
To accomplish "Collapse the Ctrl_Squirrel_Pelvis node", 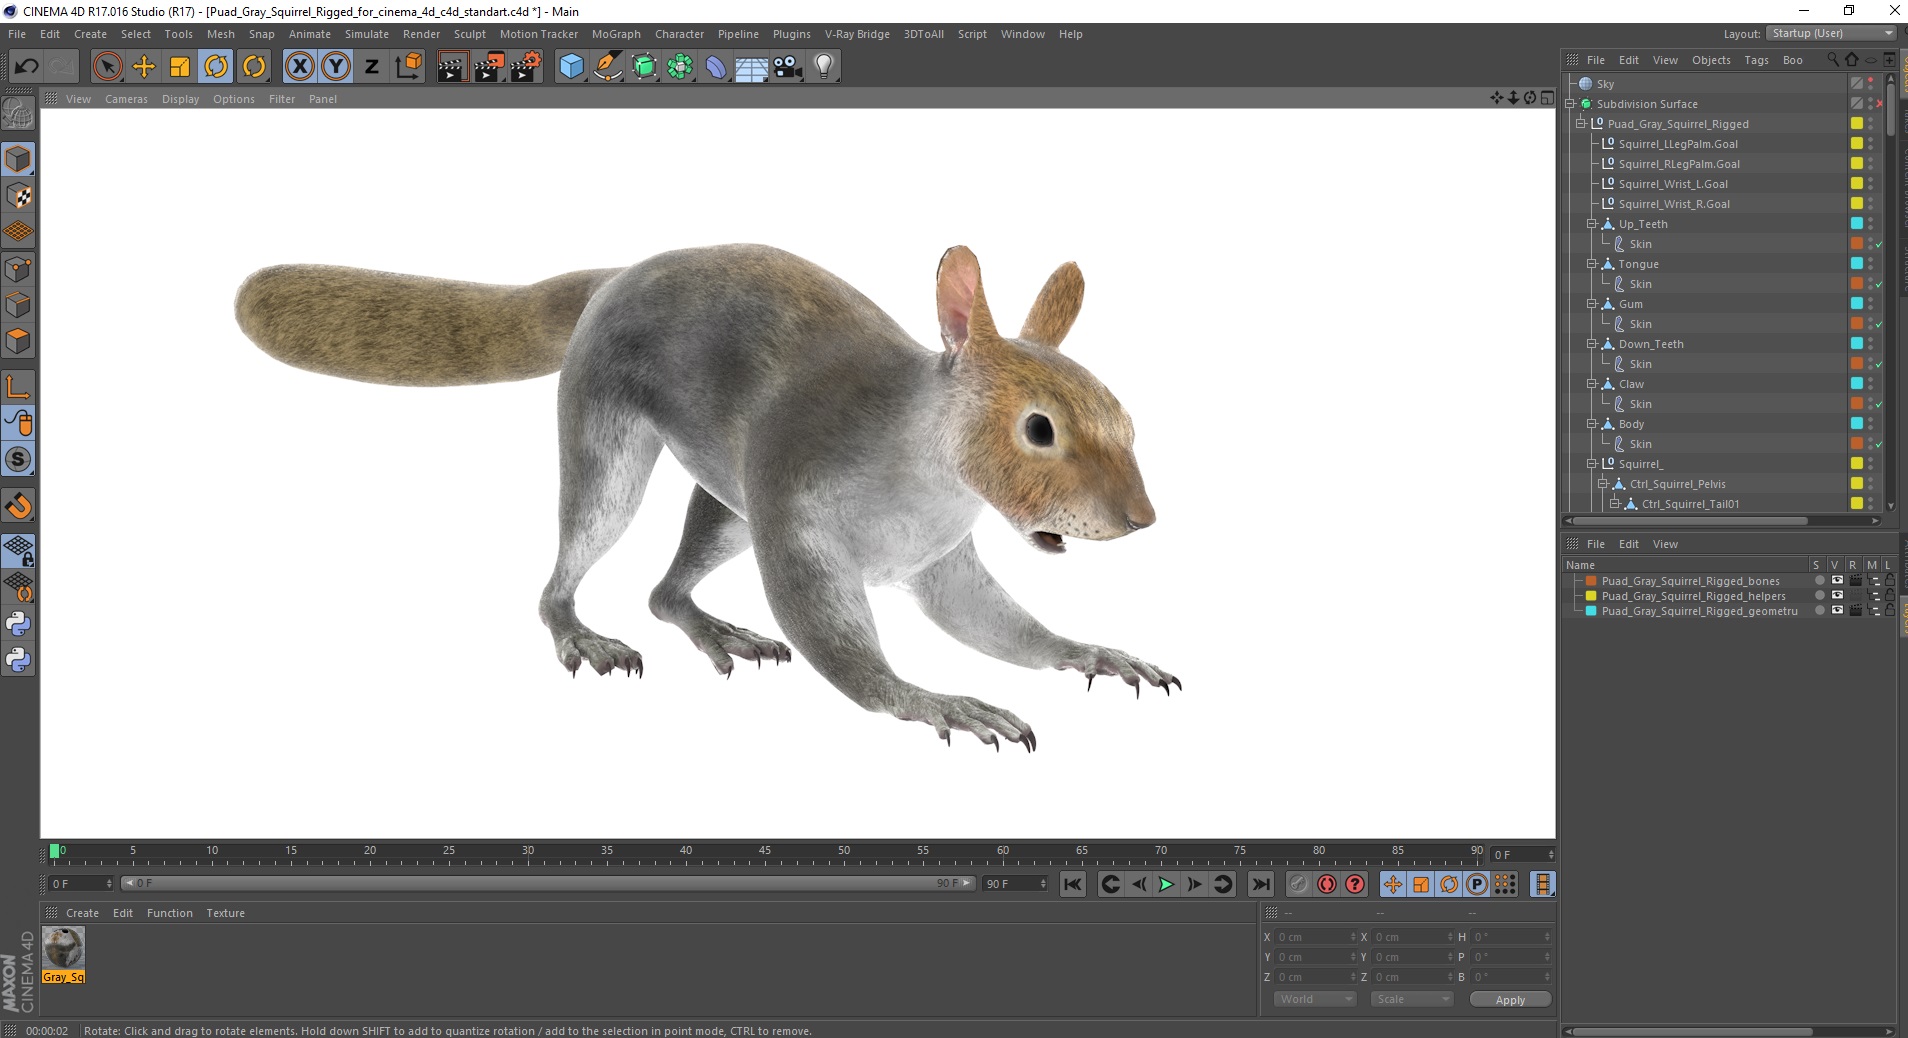I will pyautogui.click(x=1603, y=484).
